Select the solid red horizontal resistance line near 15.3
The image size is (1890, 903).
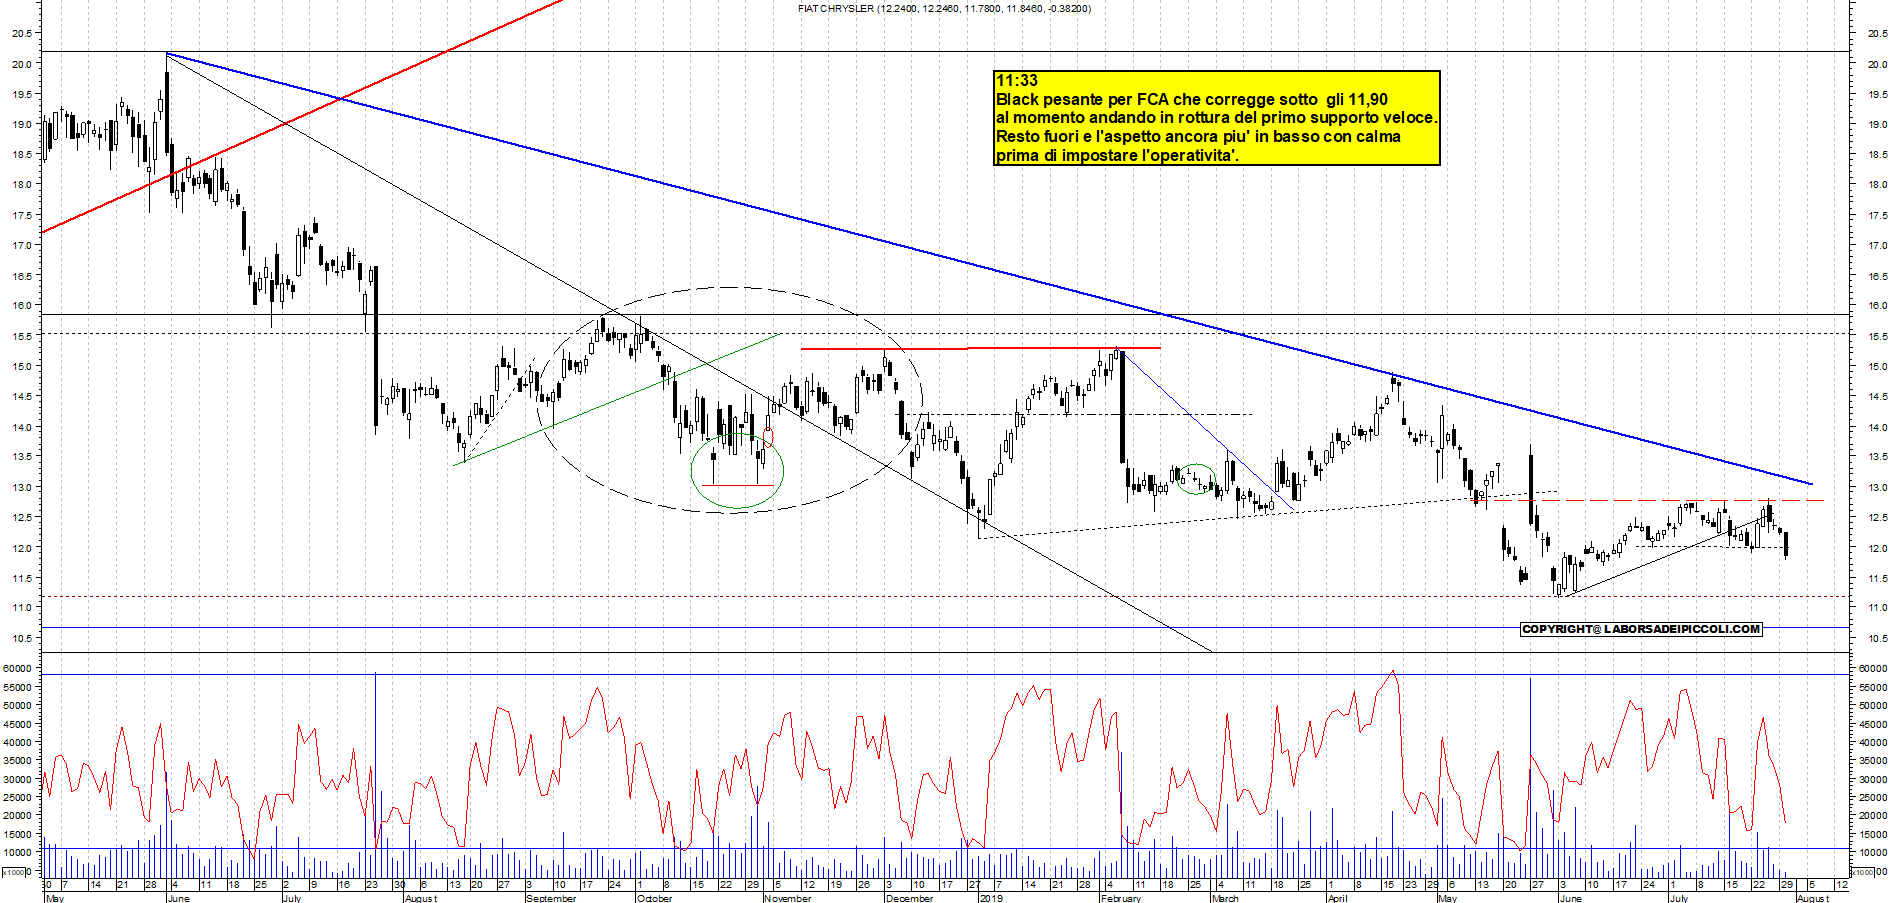click(x=981, y=348)
